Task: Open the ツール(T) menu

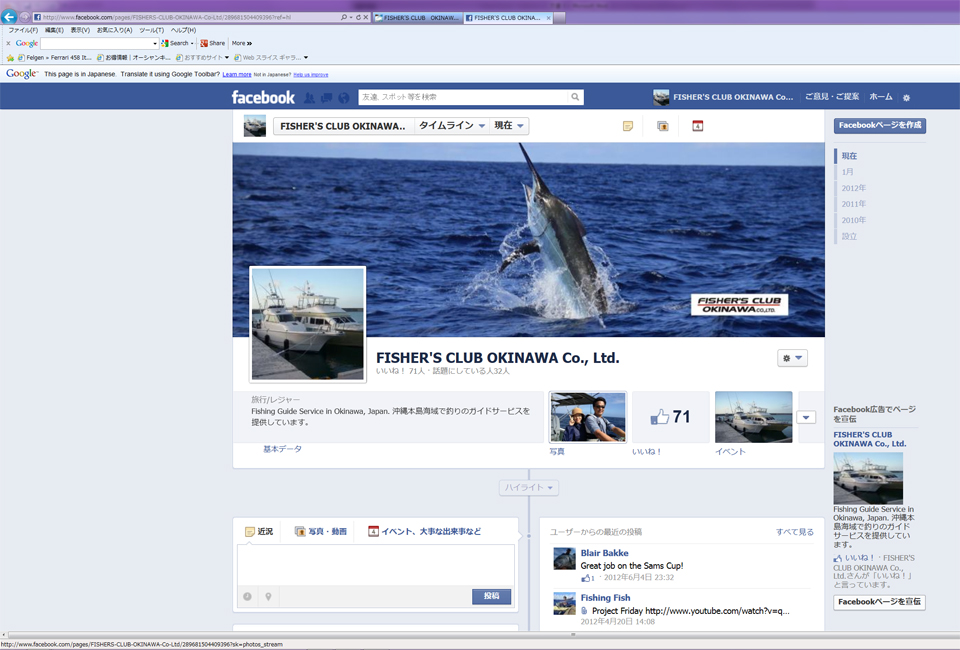Action: 151,30
